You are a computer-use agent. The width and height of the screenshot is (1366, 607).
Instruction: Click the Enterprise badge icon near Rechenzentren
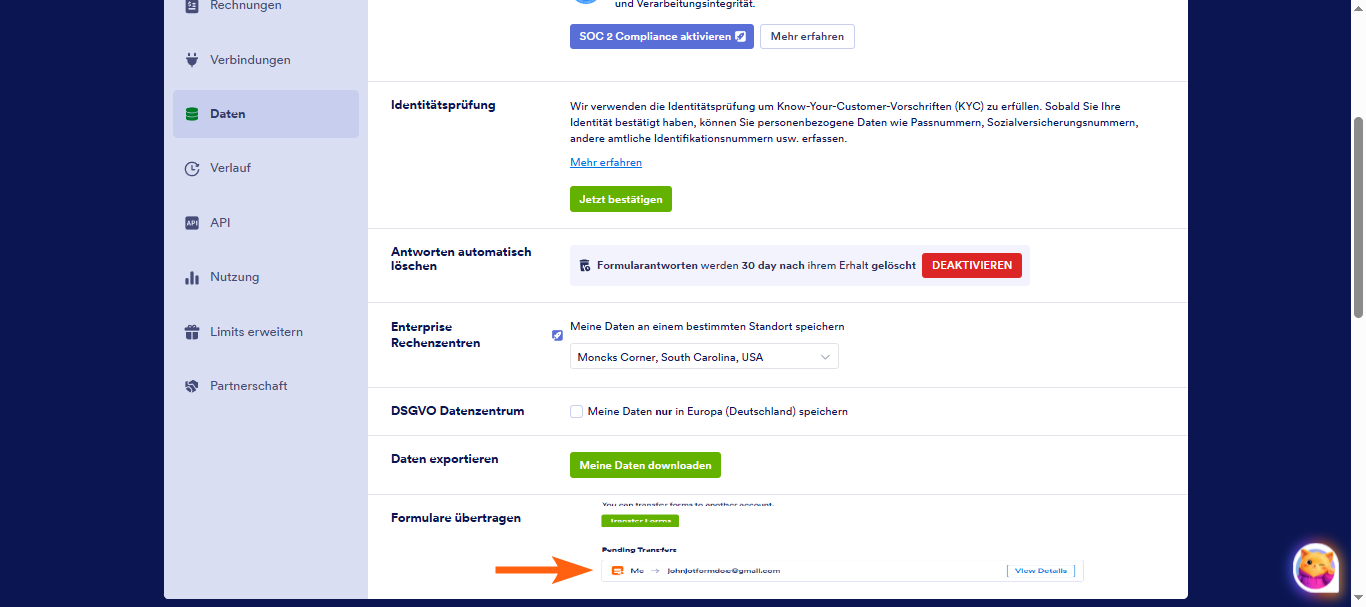[x=557, y=335]
